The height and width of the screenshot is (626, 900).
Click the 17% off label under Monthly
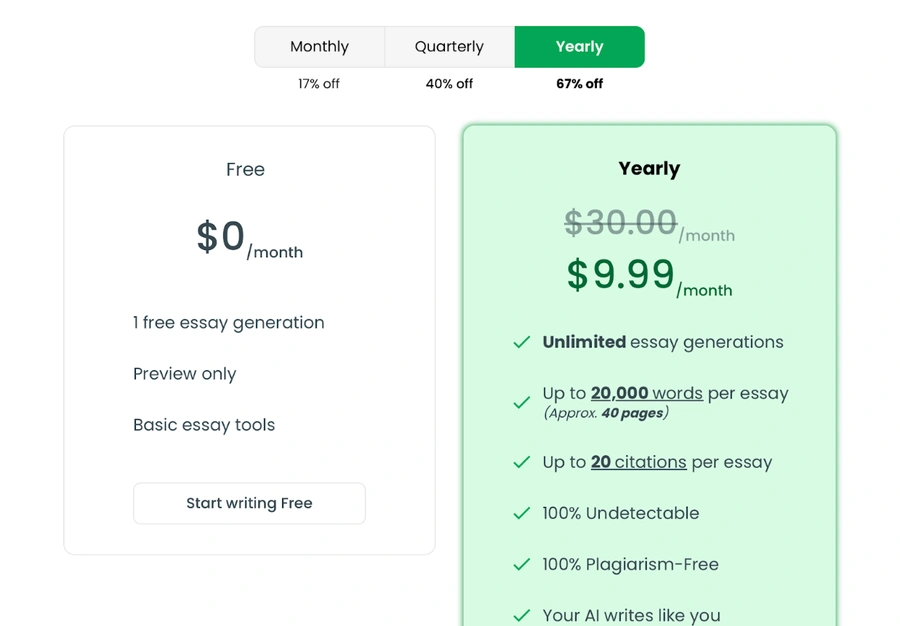pos(319,84)
